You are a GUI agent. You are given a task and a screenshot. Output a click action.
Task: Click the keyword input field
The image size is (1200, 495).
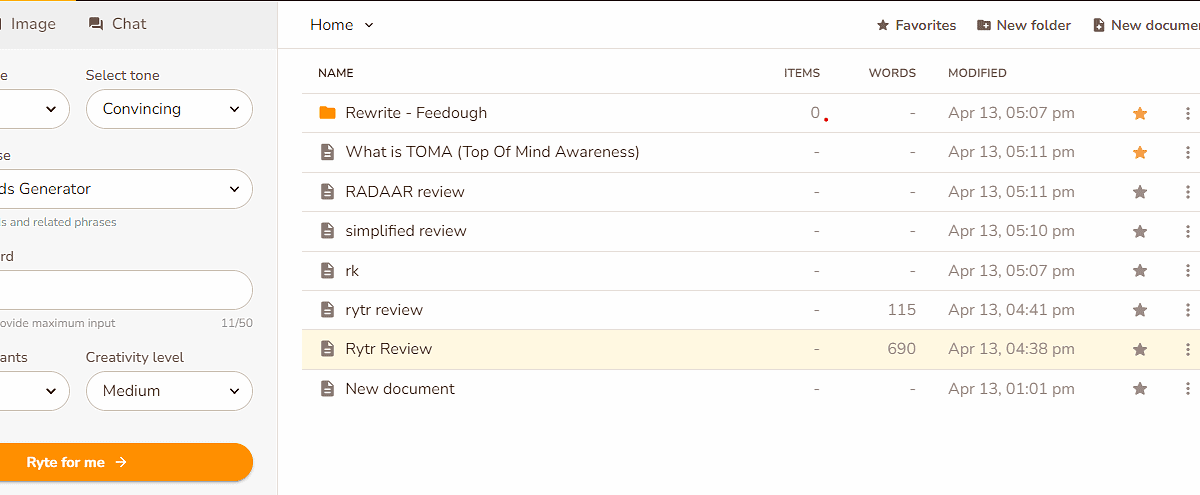click(x=120, y=290)
